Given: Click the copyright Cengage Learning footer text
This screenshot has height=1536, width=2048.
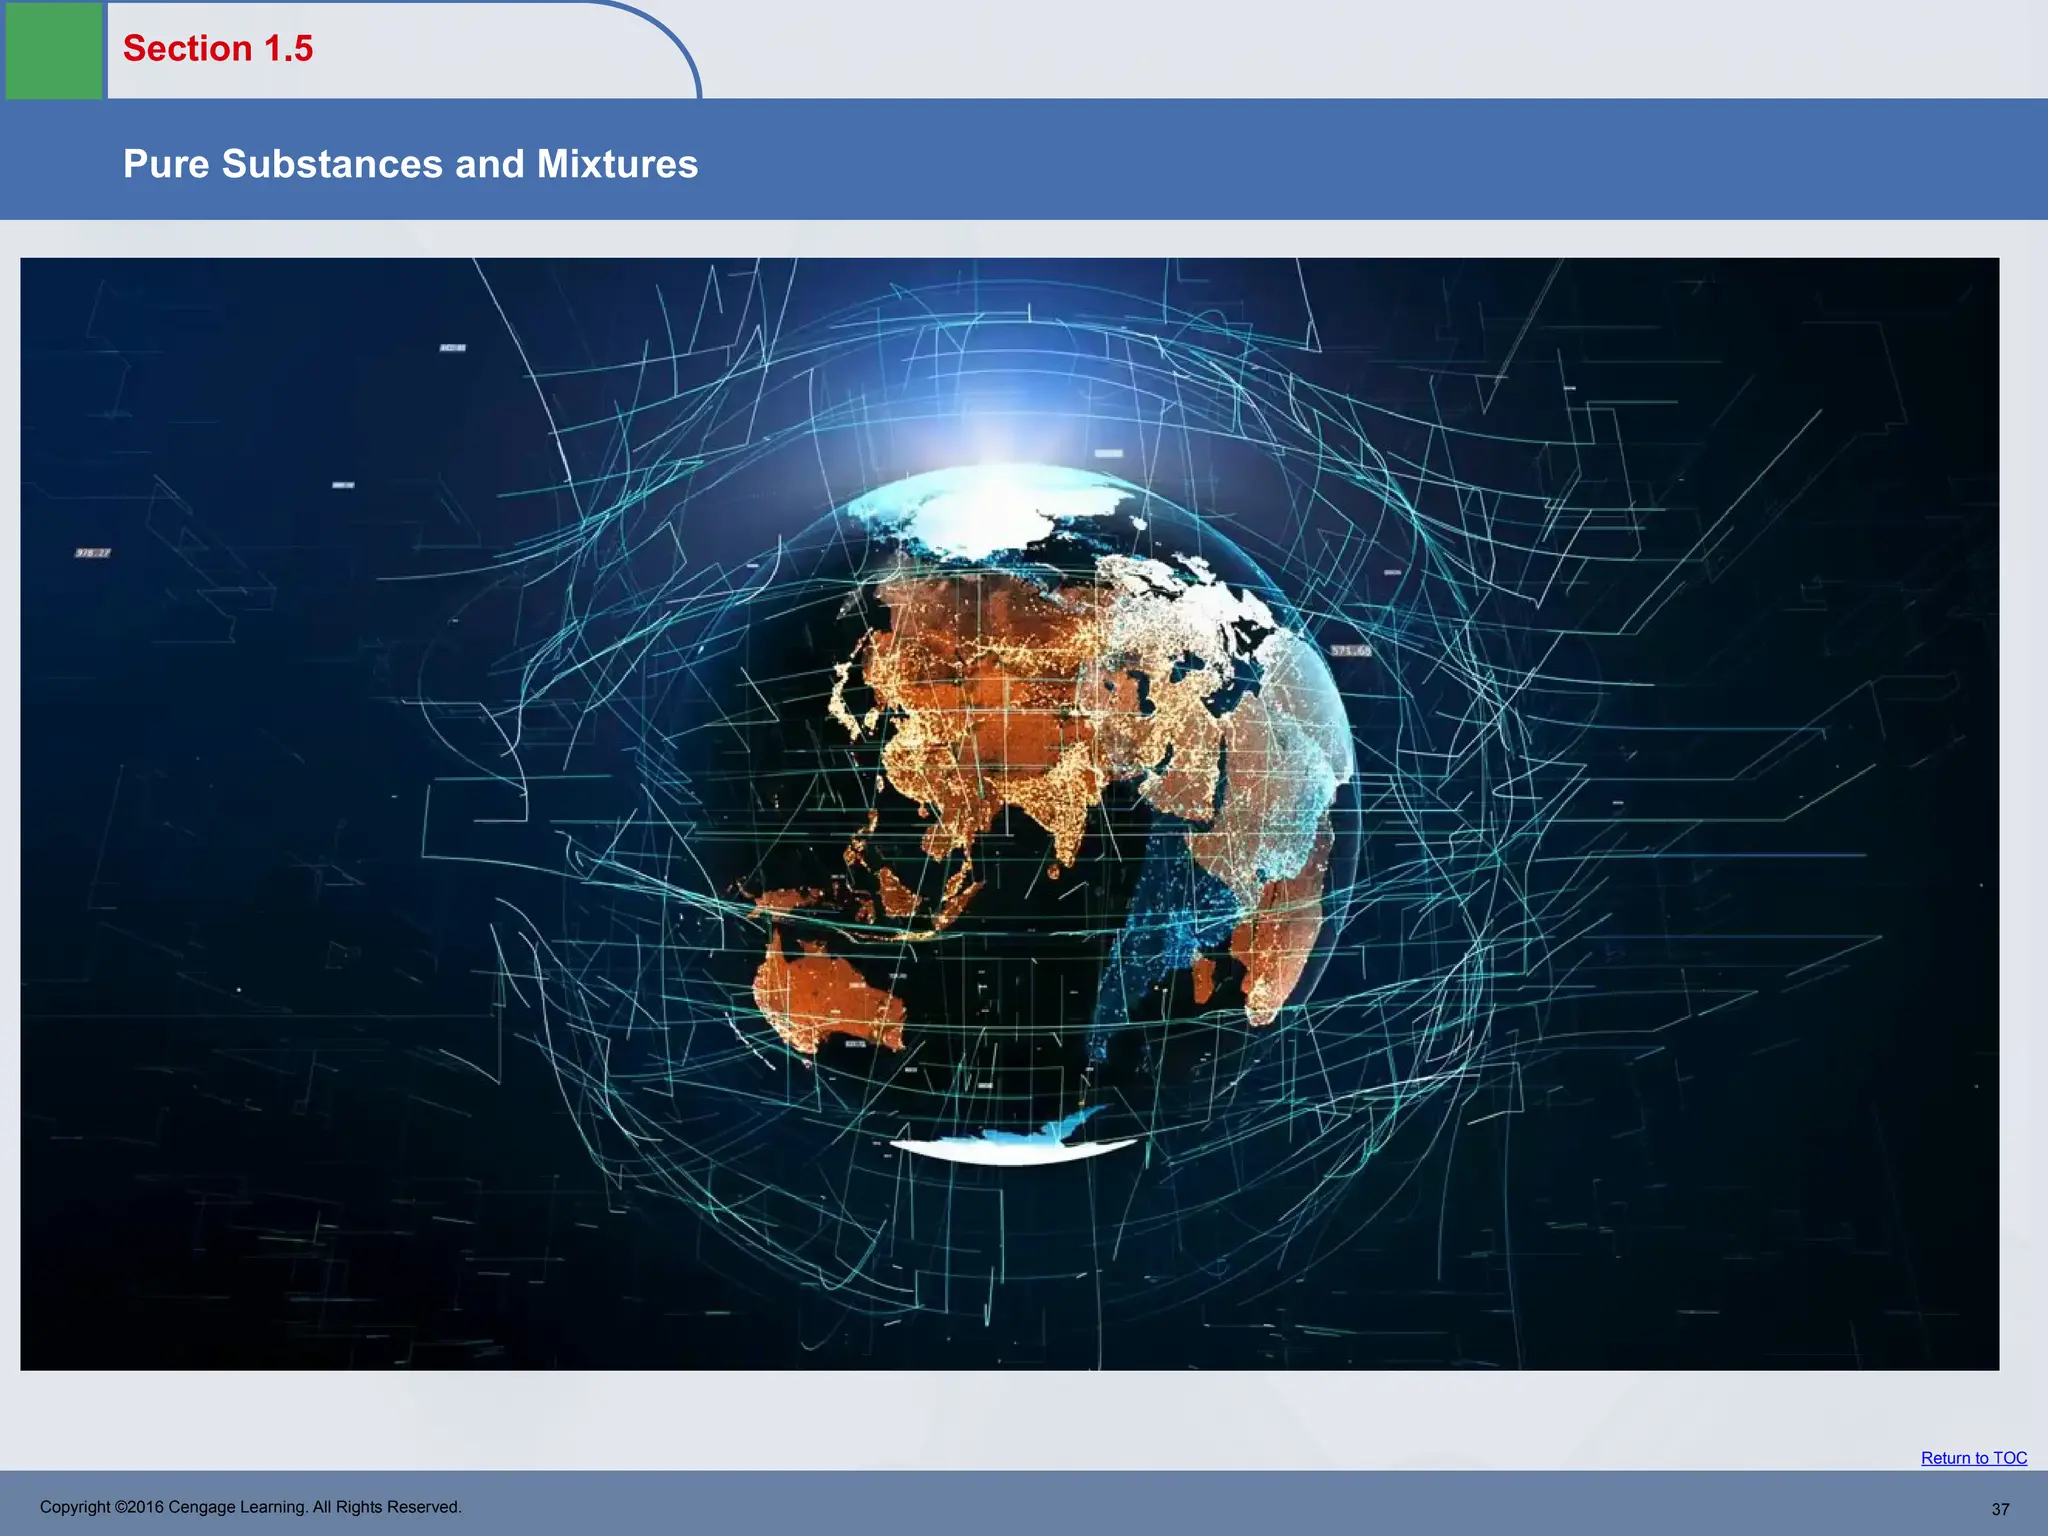Looking at the screenshot, I should tap(250, 1507).
